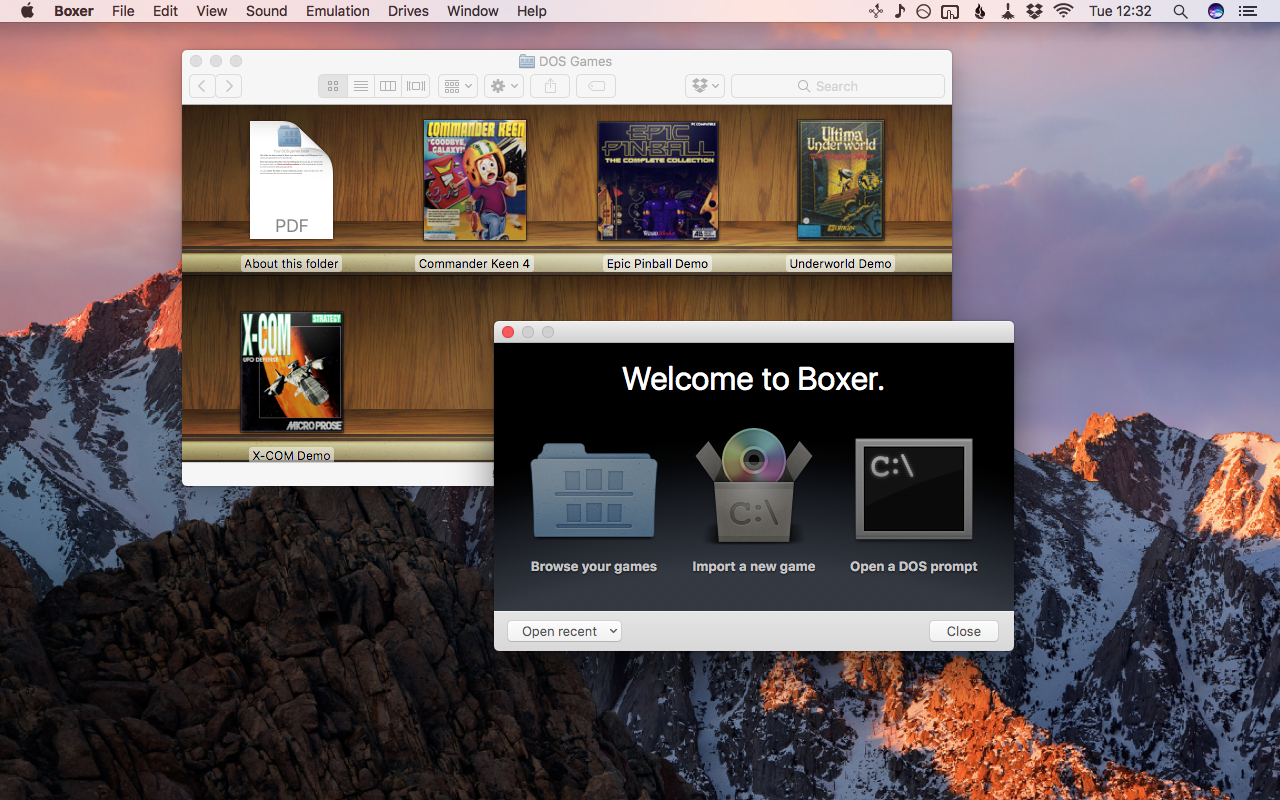Open the Commander Keen 4 game cover

(x=475, y=180)
